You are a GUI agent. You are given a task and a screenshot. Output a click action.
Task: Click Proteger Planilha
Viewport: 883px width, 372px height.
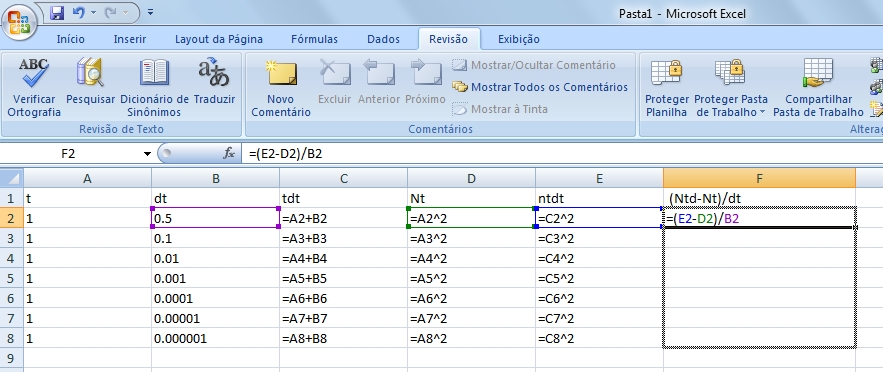(x=667, y=87)
